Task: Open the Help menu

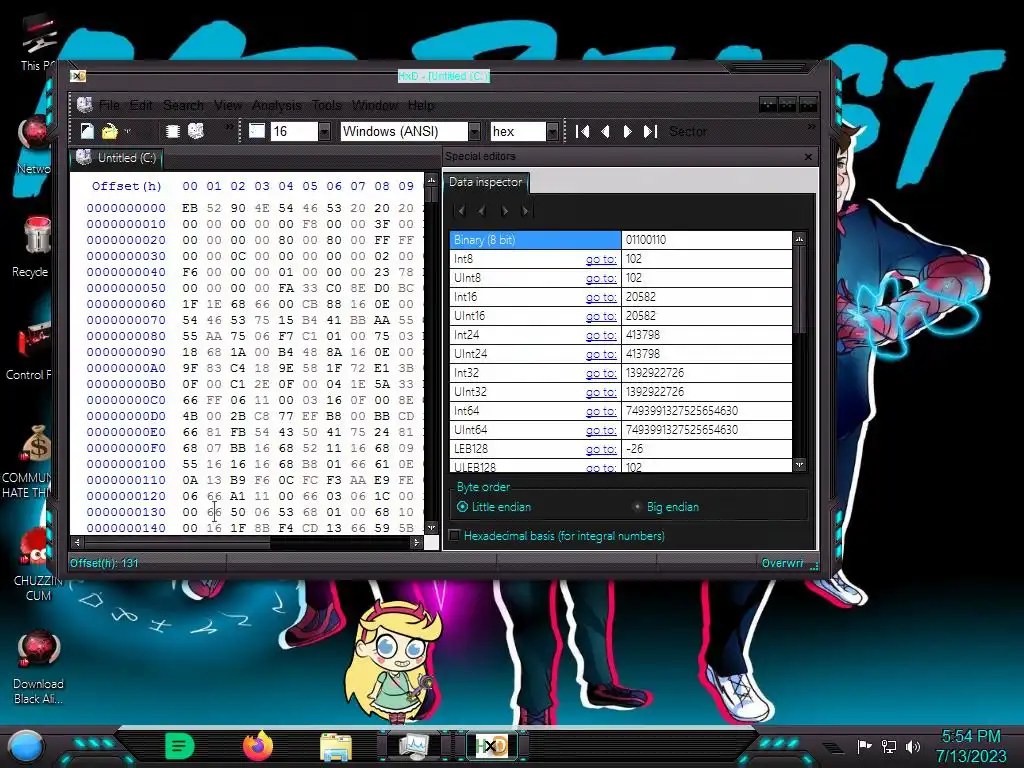Action: tap(421, 105)
